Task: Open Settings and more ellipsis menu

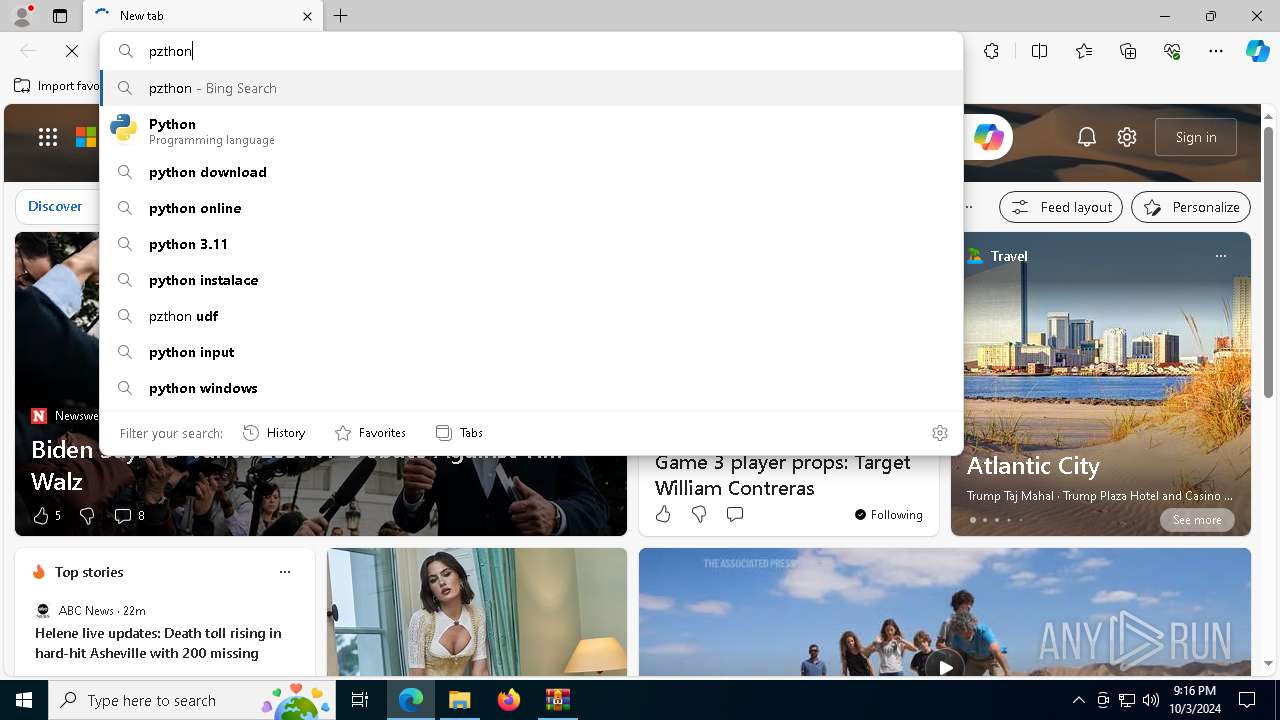Action: point(1216,51)
